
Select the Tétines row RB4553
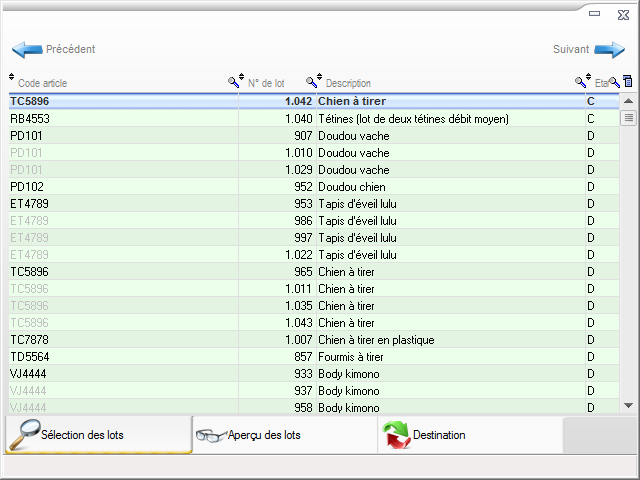[x=300, y=119]
